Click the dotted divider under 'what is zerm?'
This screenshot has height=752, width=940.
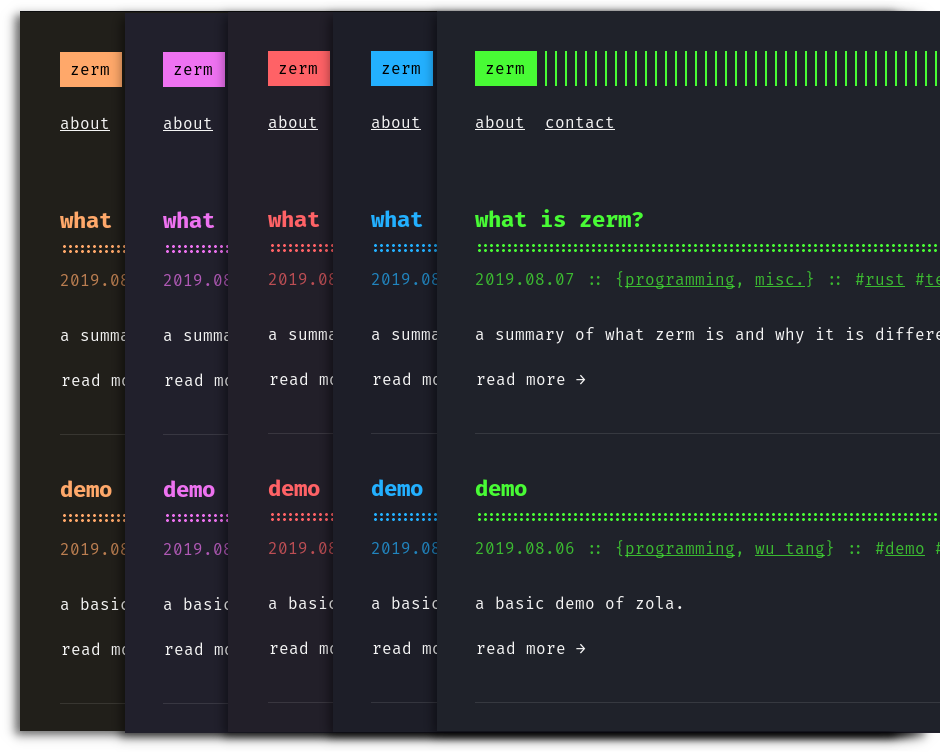point(700,247)
